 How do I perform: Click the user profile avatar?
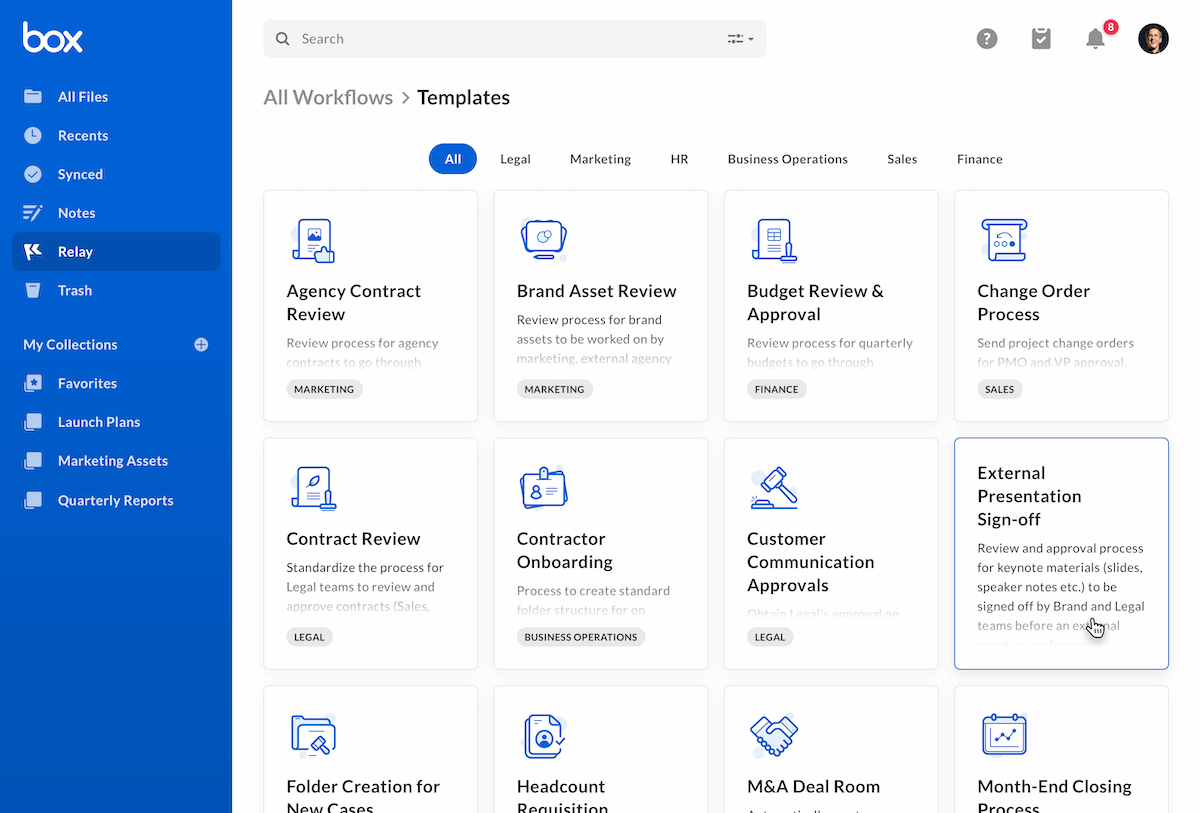1153,38
